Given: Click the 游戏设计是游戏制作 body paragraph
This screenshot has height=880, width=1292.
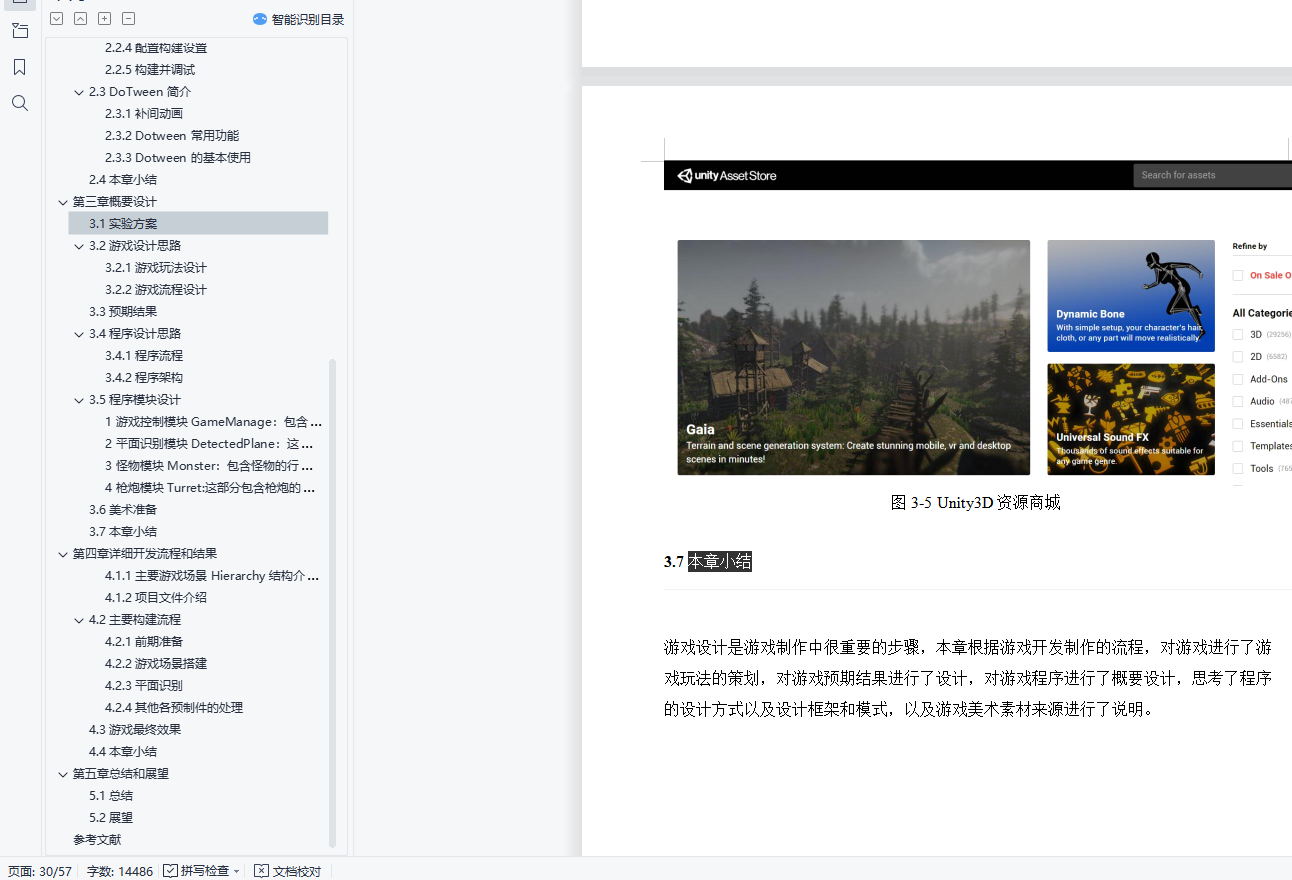Looking at the screenshot, I should (x=968, y=679).
